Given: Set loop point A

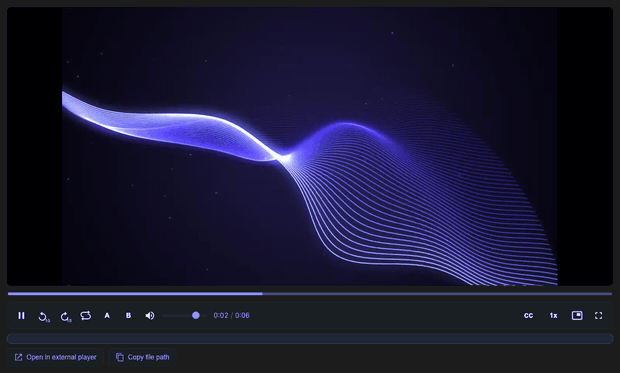Looking at the screenshot, I should [x=107, y=316].
